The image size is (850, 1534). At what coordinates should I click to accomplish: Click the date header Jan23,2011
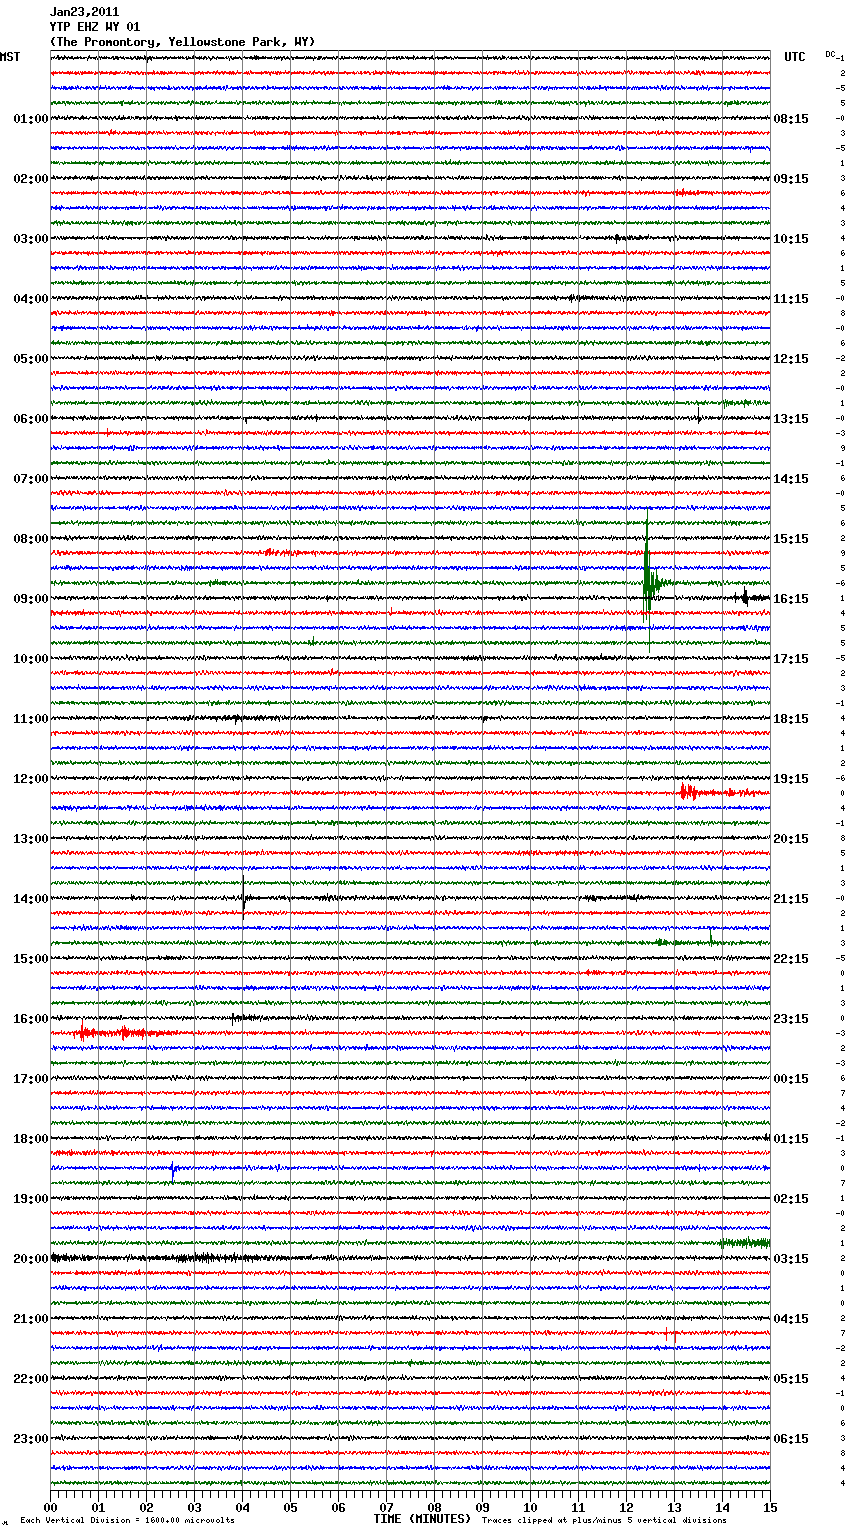coord(84,12)
